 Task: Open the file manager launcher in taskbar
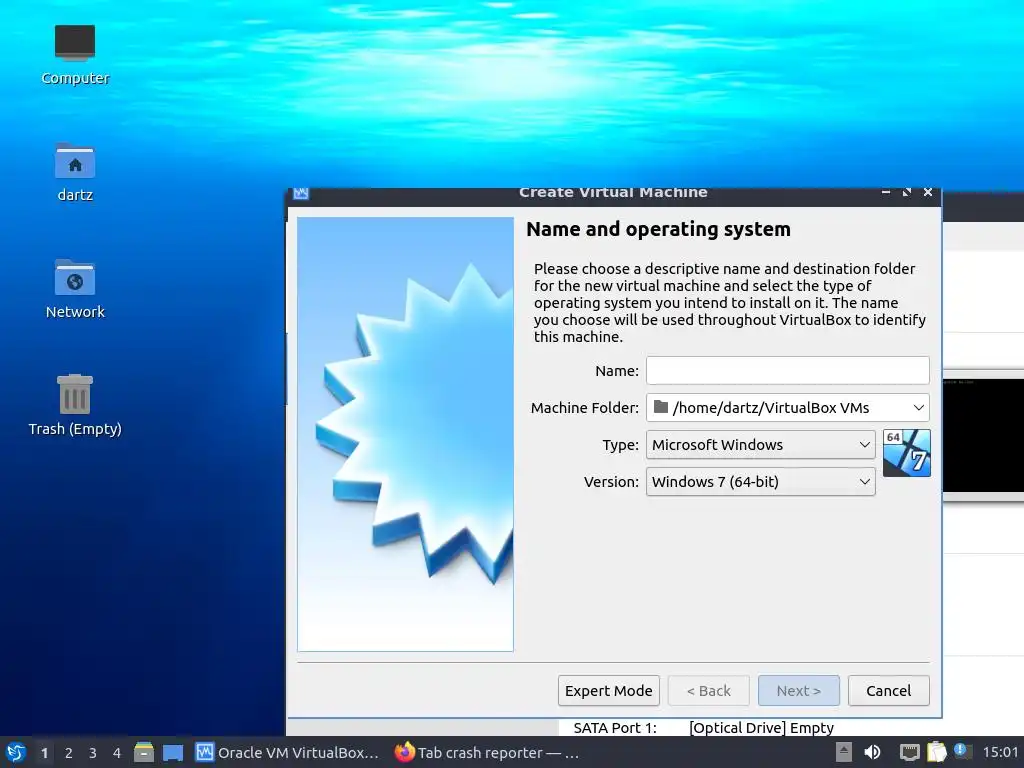(x=144, y=752)
